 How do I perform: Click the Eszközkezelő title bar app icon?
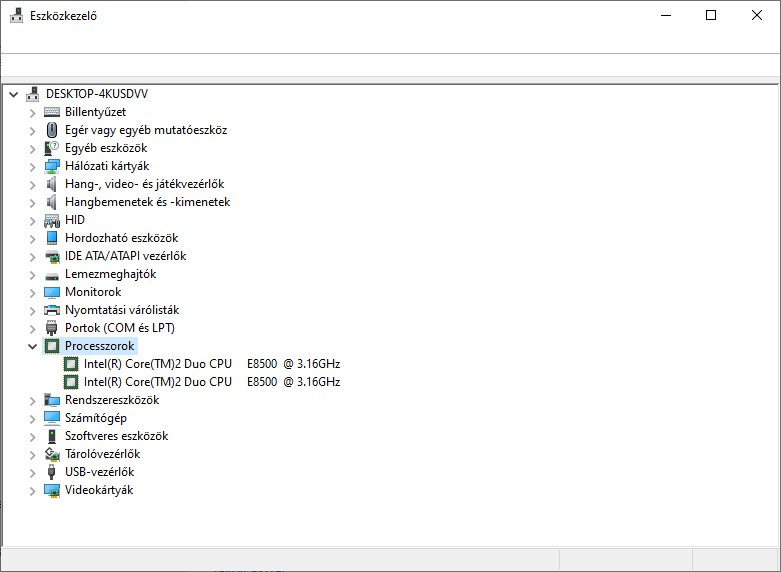[16, 15]
